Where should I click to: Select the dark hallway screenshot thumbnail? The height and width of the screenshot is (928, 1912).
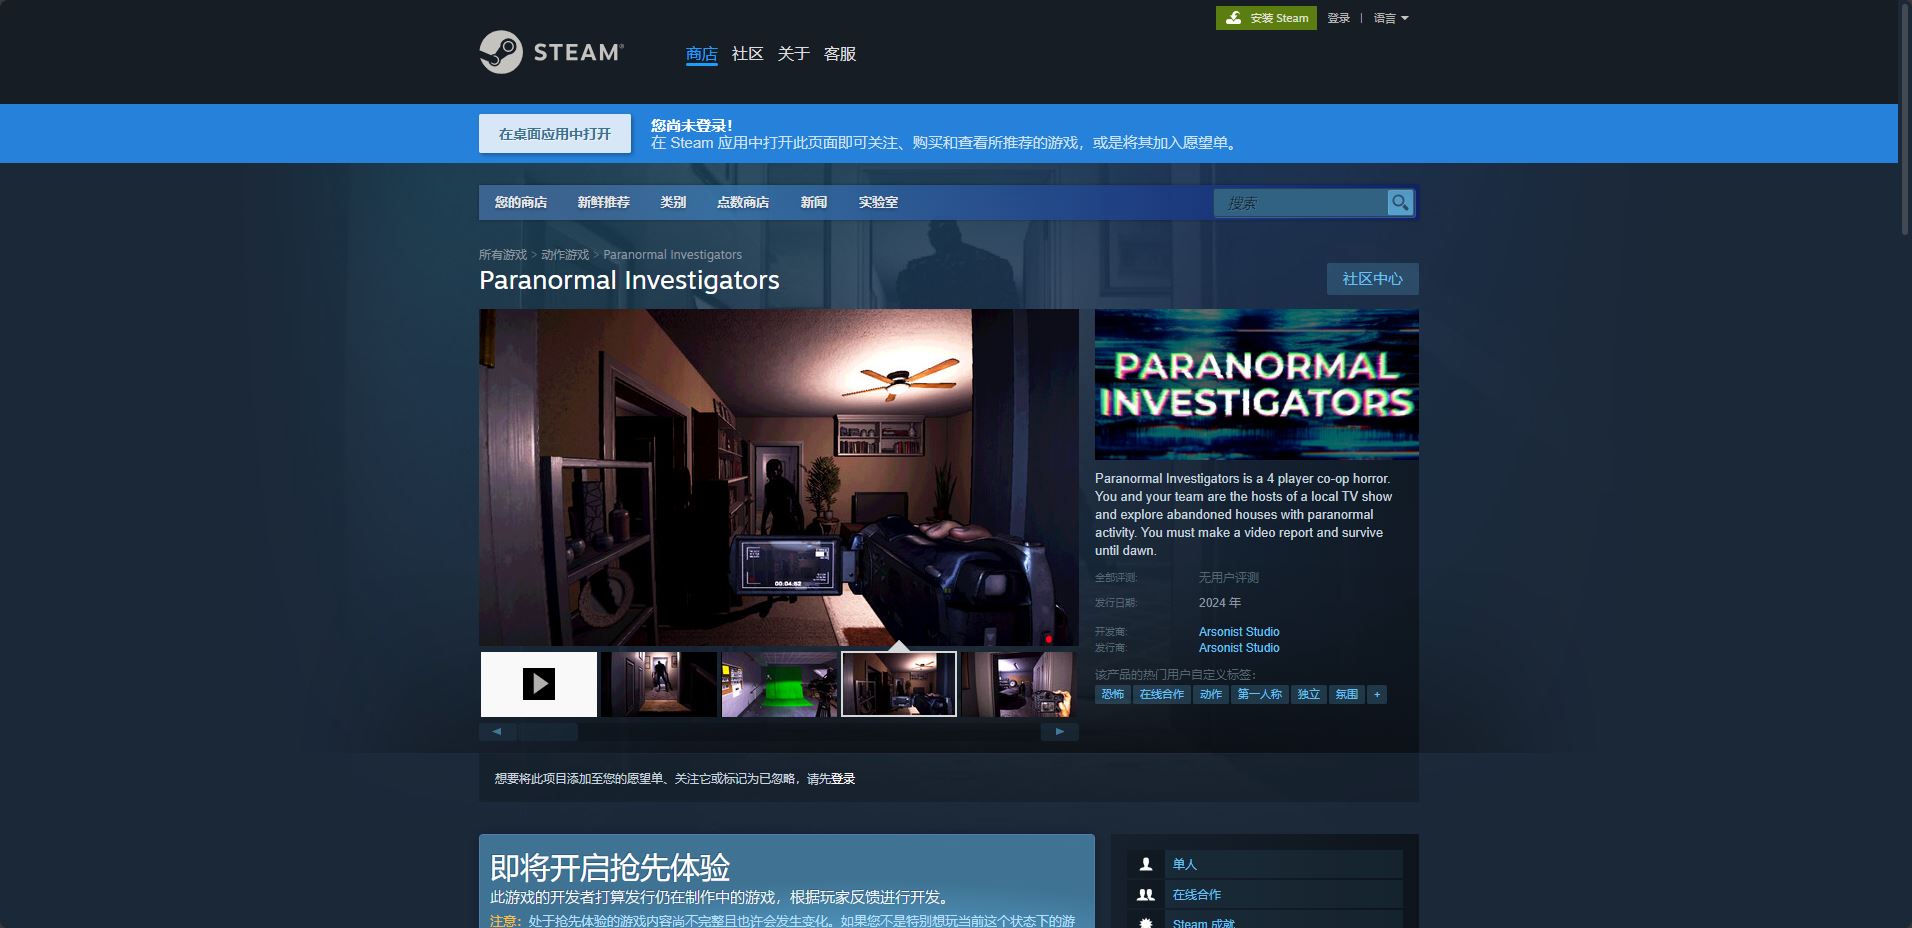click(659, 684)
